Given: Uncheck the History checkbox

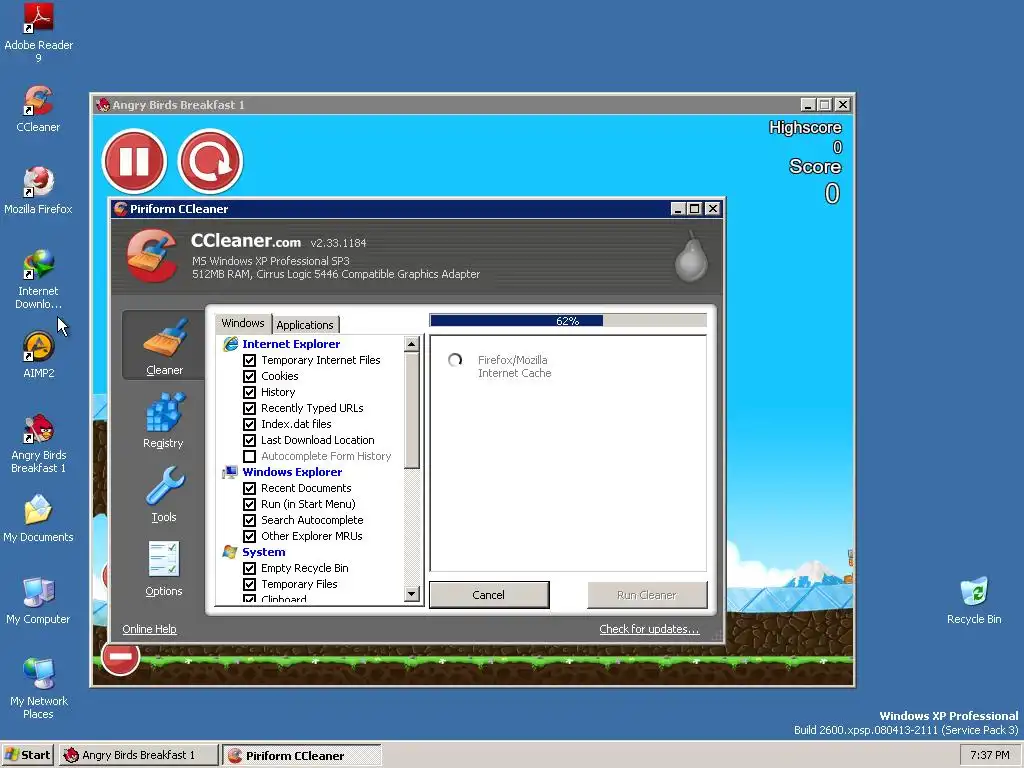Looking at the screenshot, I should 249,392.
